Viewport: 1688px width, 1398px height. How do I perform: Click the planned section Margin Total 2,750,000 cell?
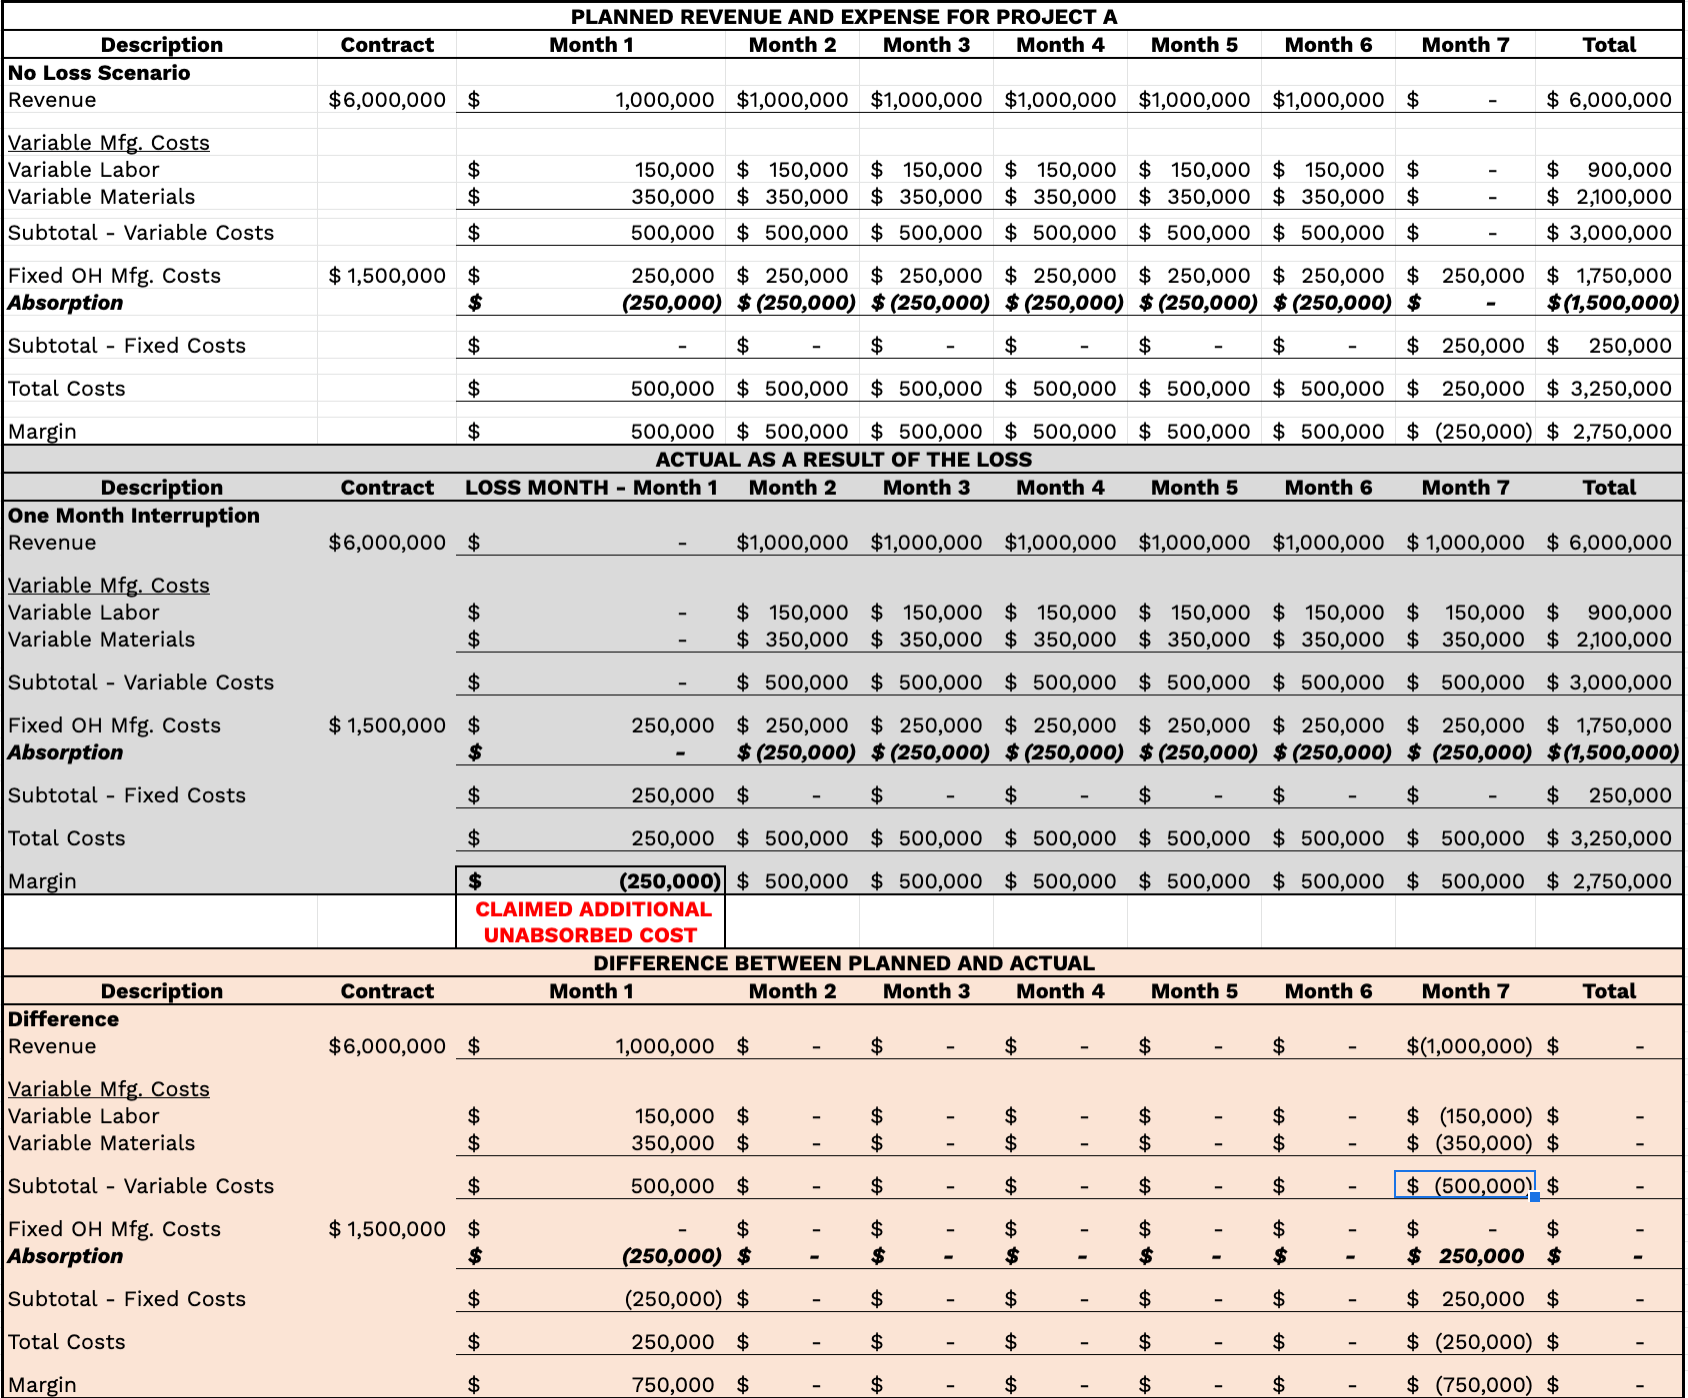tap(1609, 432)
